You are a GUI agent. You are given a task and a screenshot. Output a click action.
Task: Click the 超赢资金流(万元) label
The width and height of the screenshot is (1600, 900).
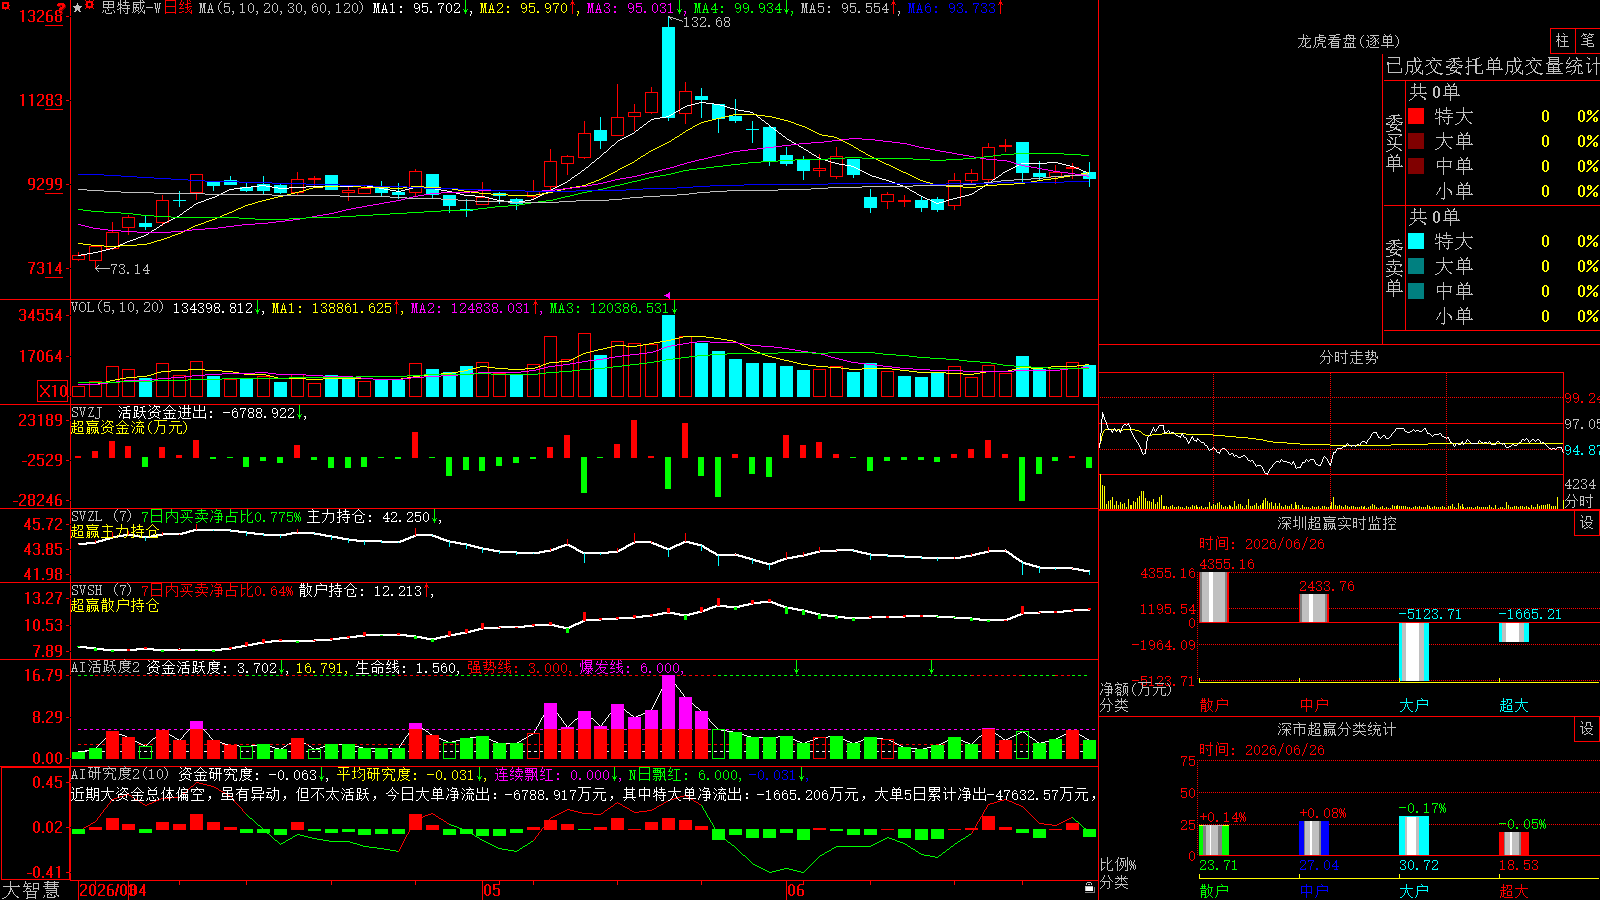click(x=129, y=427)
